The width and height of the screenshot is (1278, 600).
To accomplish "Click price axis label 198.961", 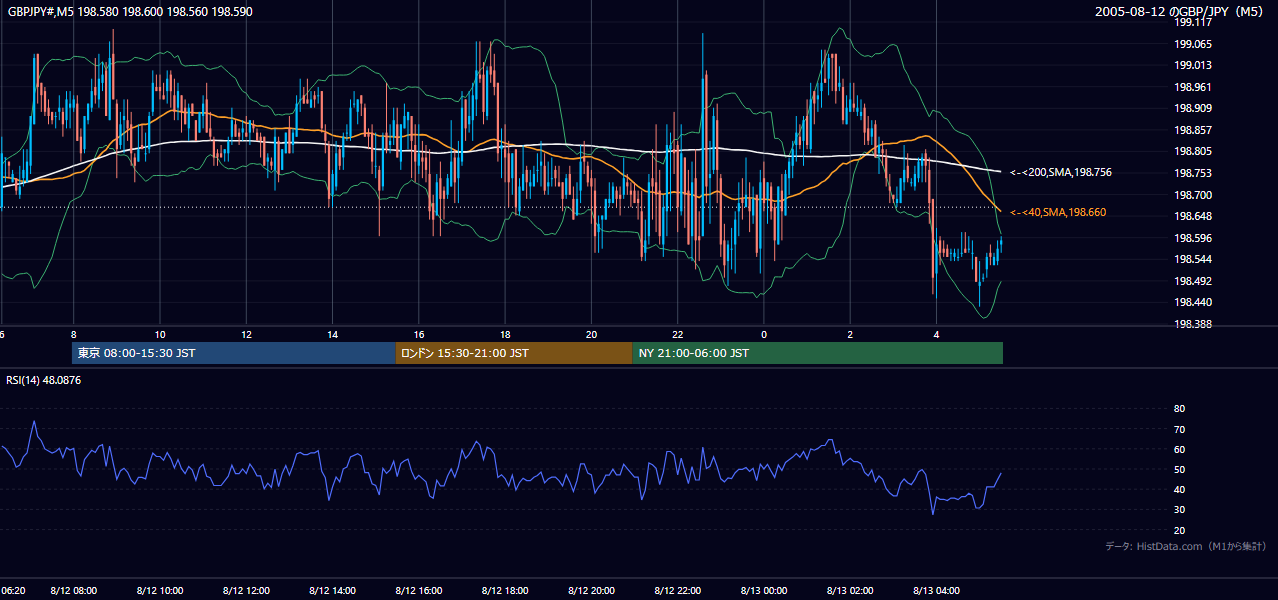I will tap(1193, 87).
